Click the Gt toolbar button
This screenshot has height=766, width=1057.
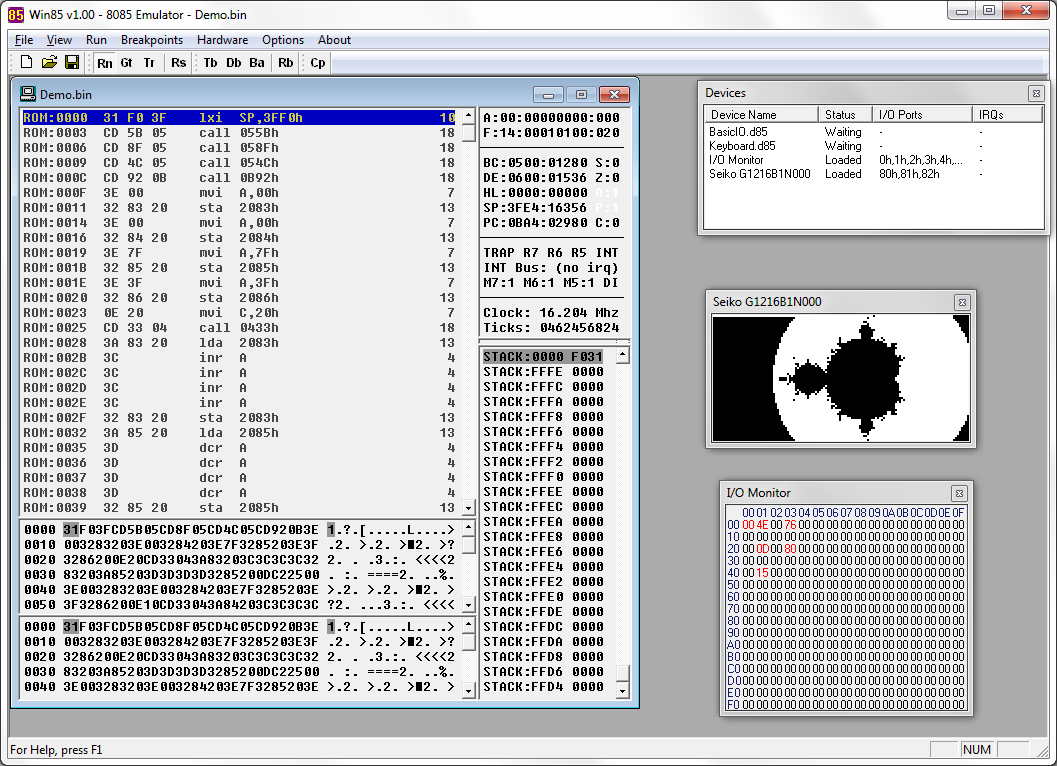pos(127,63)
